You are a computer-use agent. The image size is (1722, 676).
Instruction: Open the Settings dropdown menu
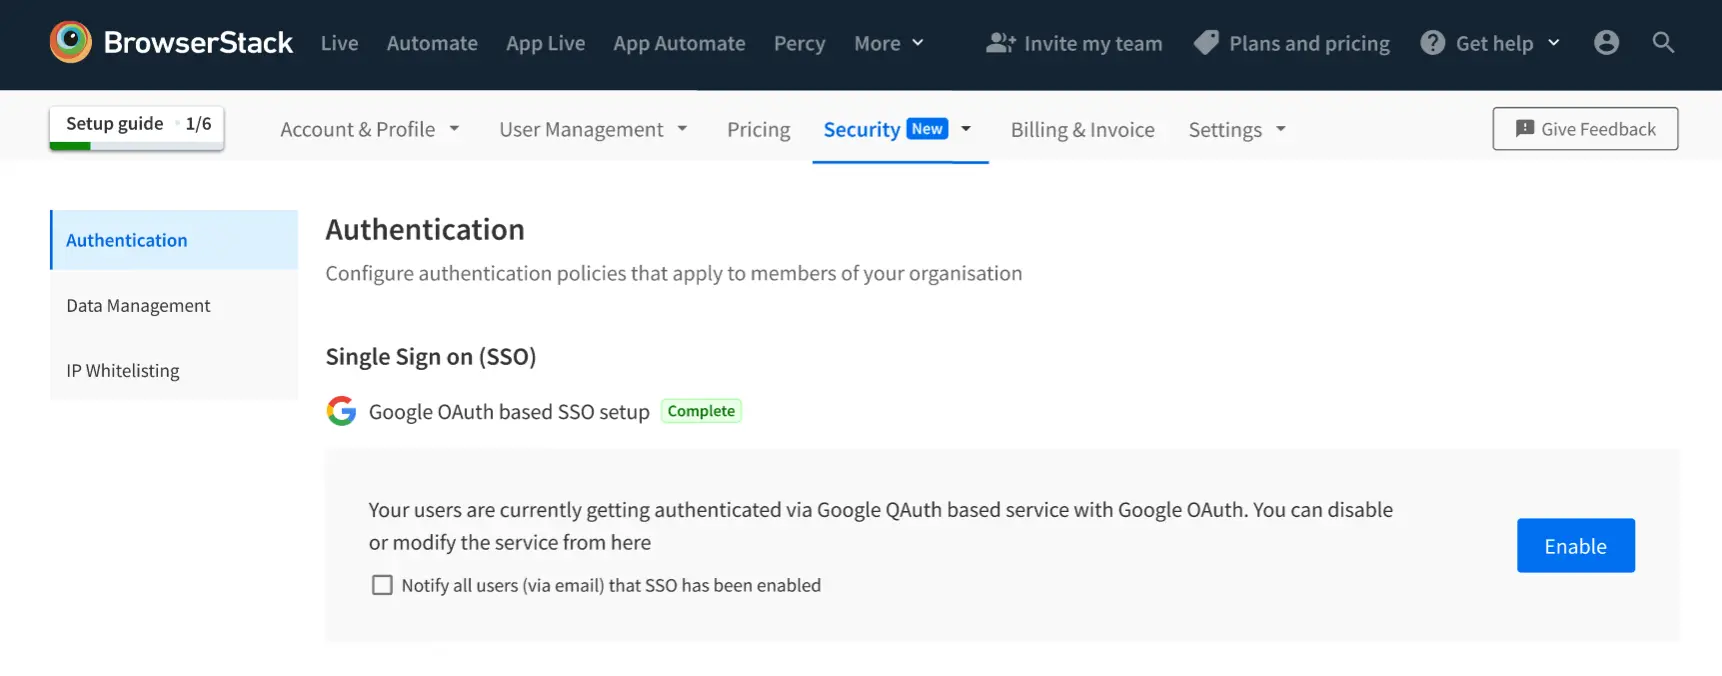tap(1236, 129)
